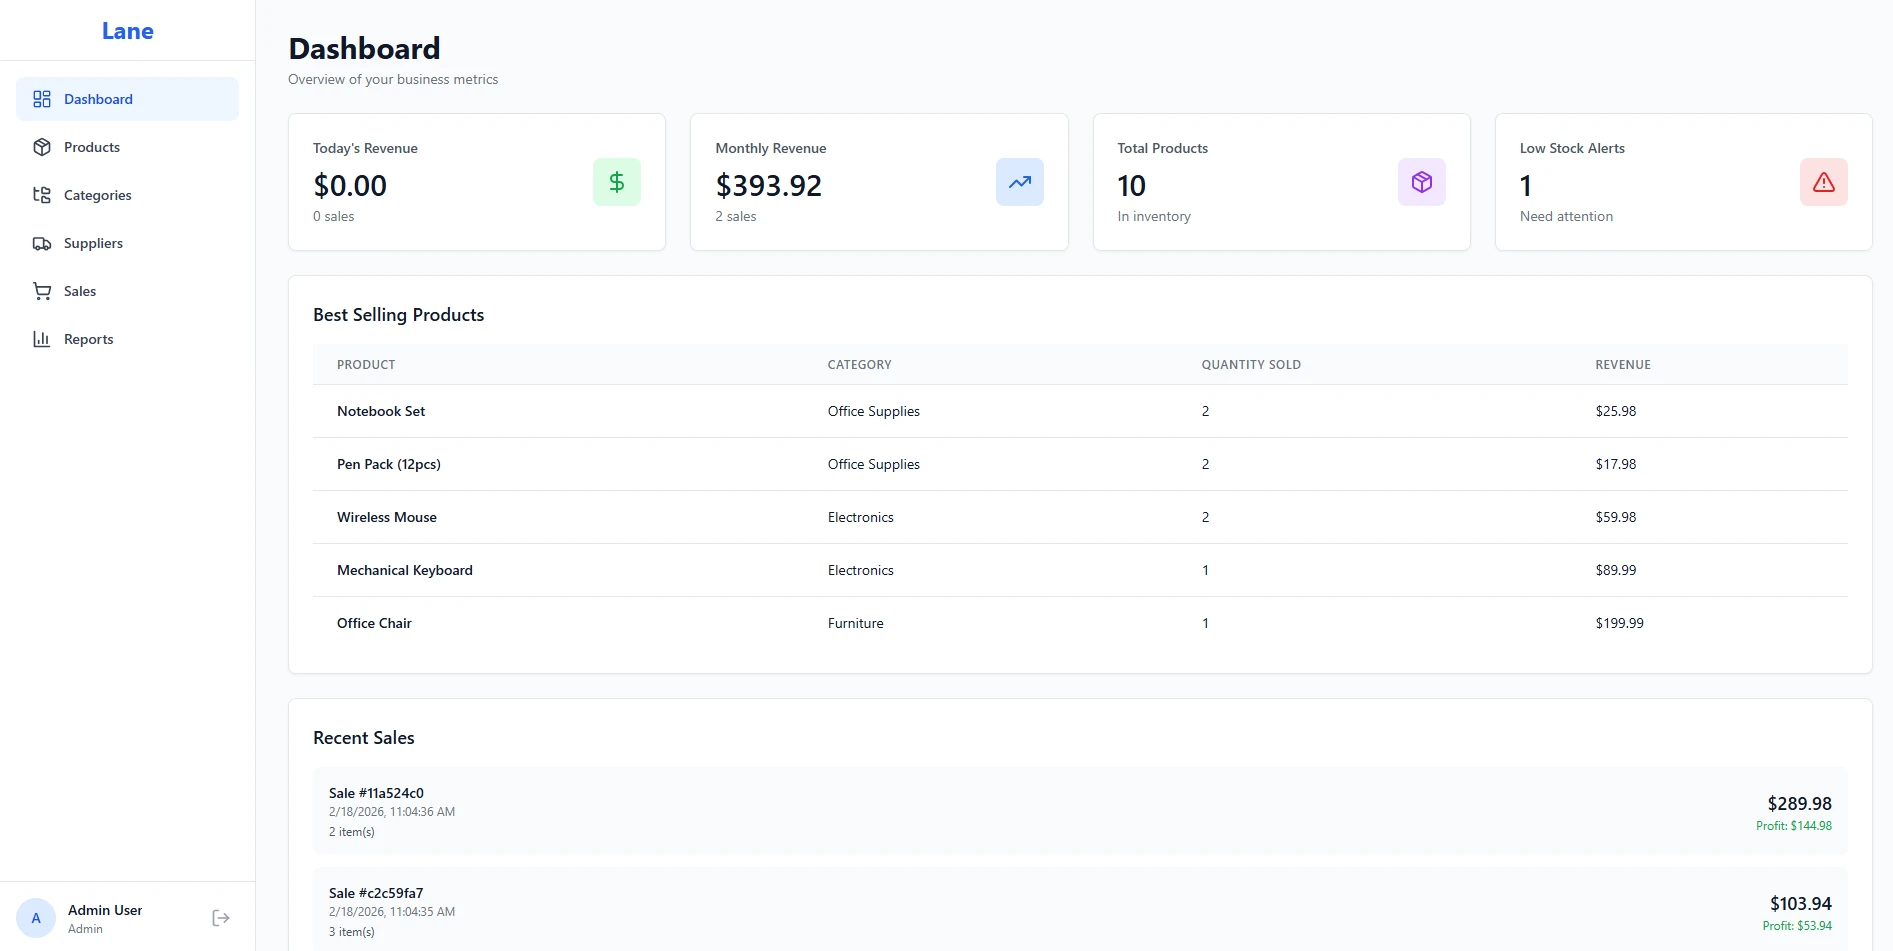The height and width of the screenshot is (951, 1893).
Task: Go to the Reports page
Action: [x=89, y=339]
